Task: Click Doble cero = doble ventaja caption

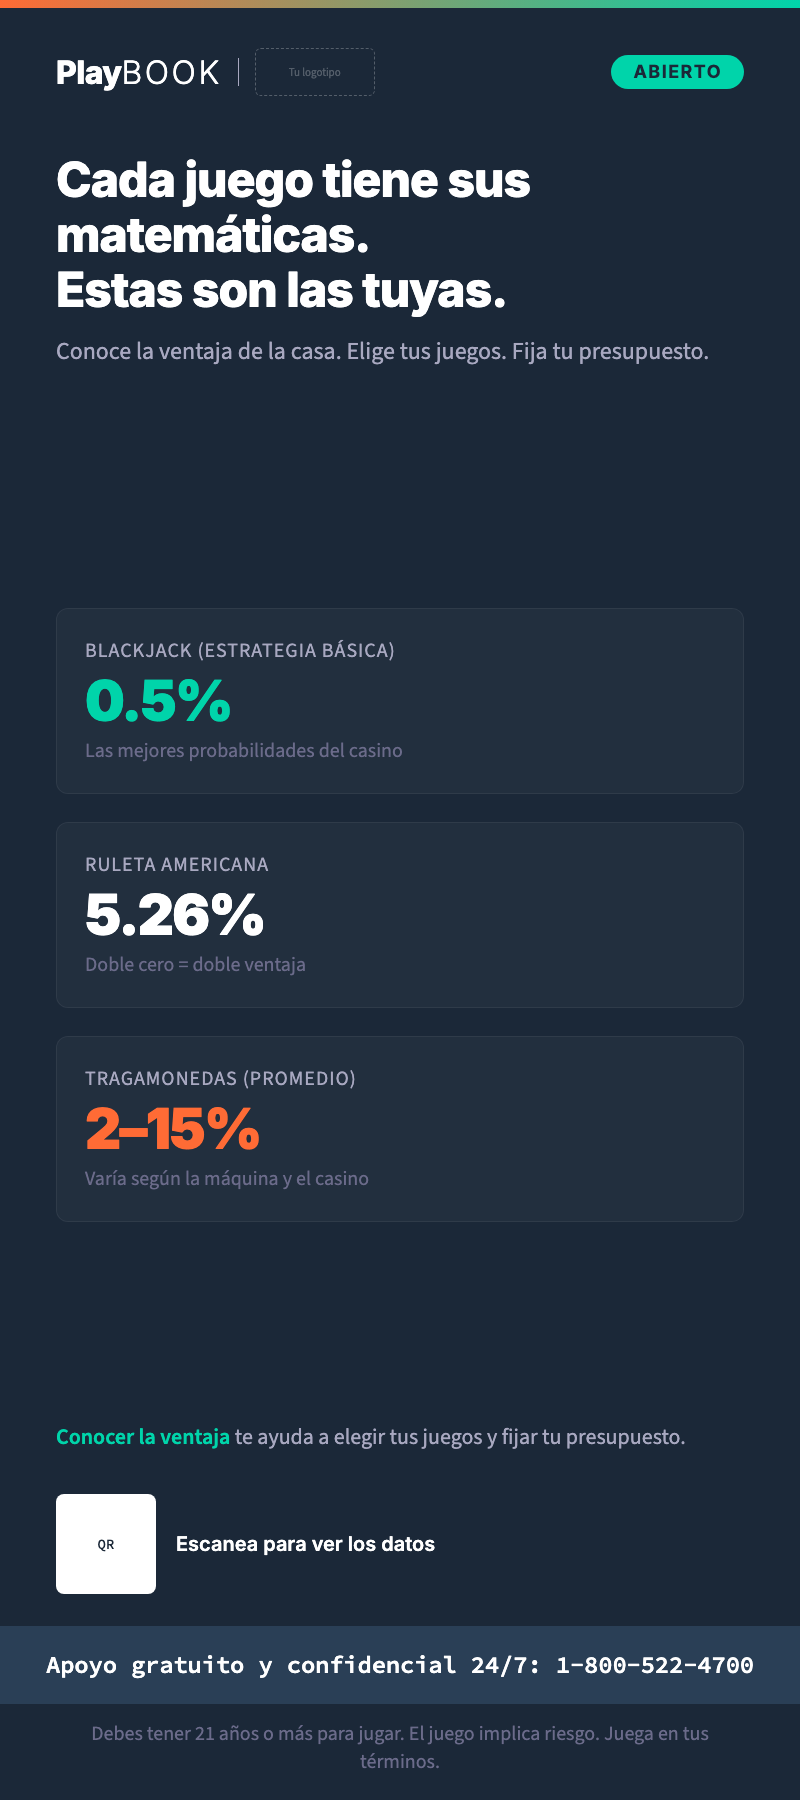Action: [x=195, y=965]
